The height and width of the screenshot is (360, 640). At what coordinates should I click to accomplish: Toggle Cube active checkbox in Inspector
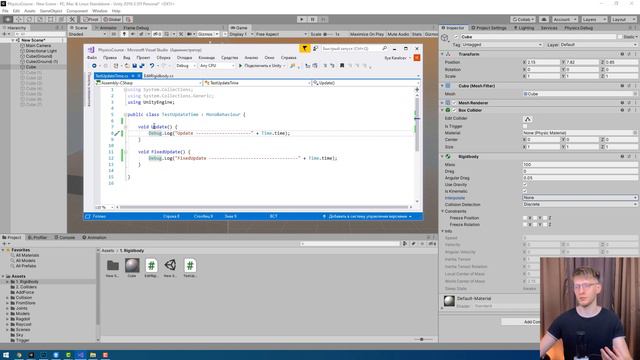point(456,37)
